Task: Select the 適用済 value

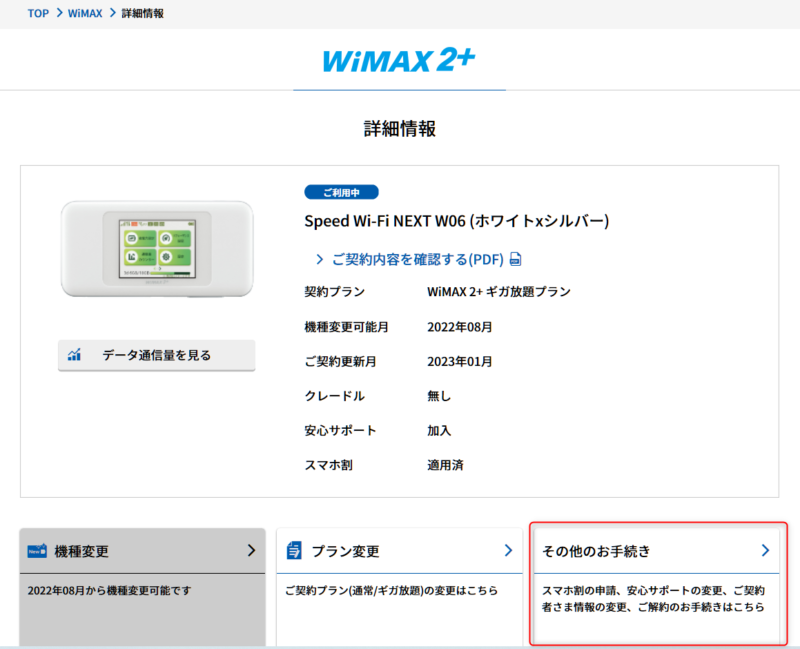Action: point(445,465)
